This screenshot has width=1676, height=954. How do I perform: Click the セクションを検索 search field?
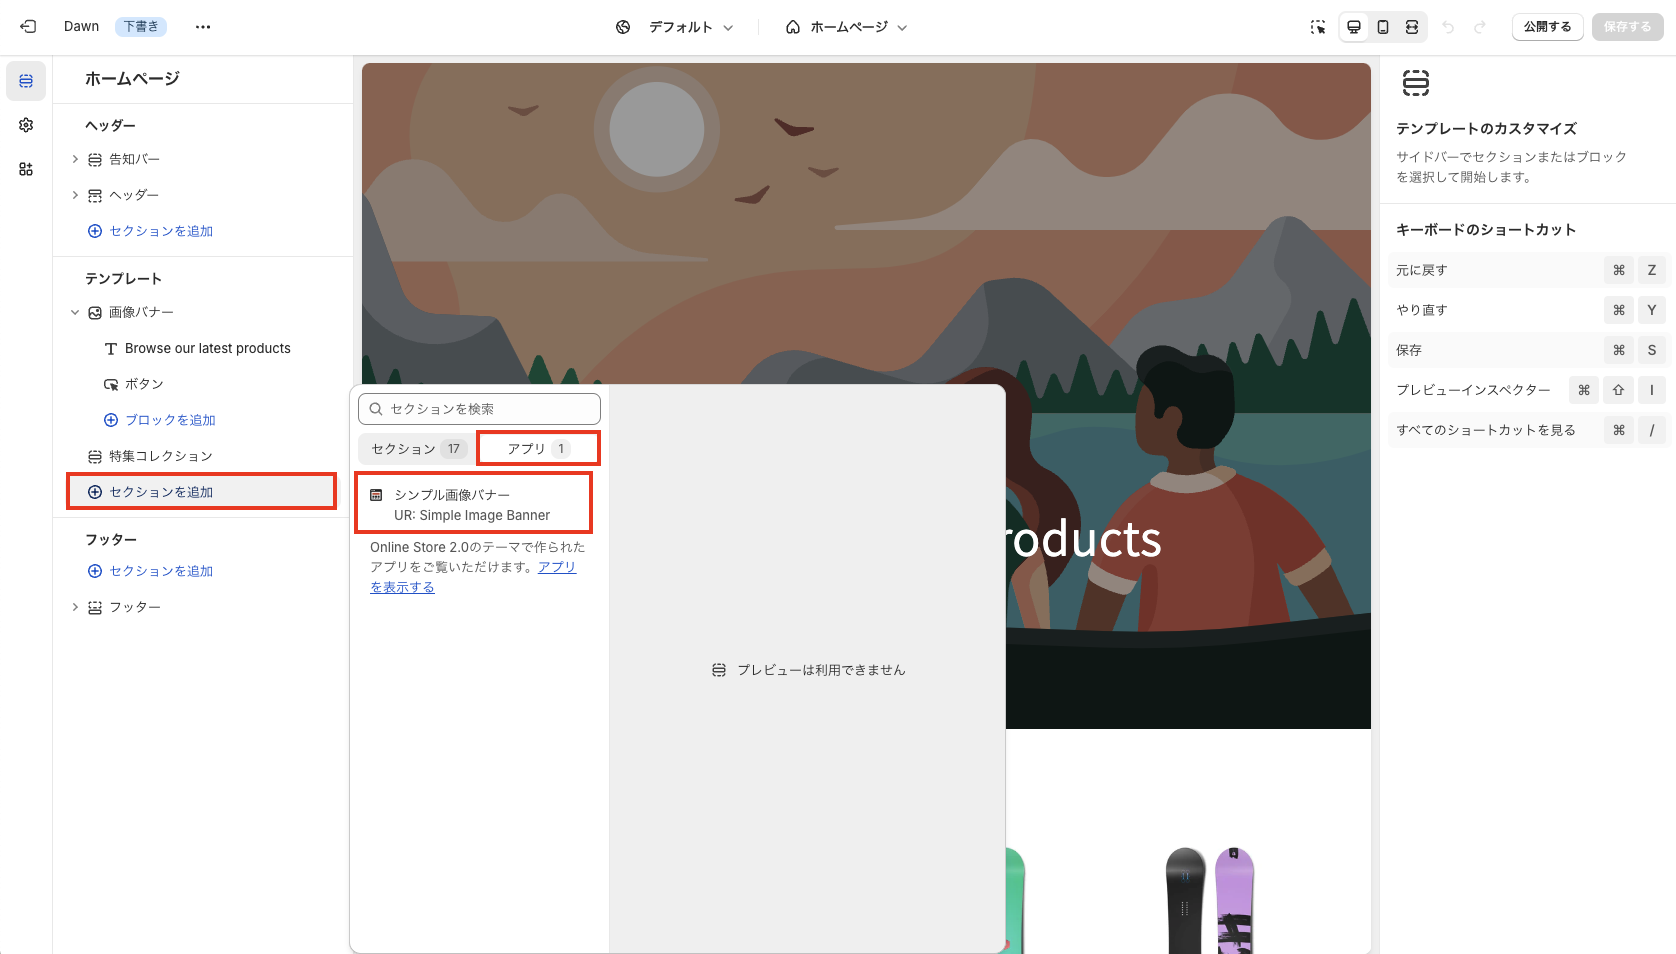click(478, 408)
